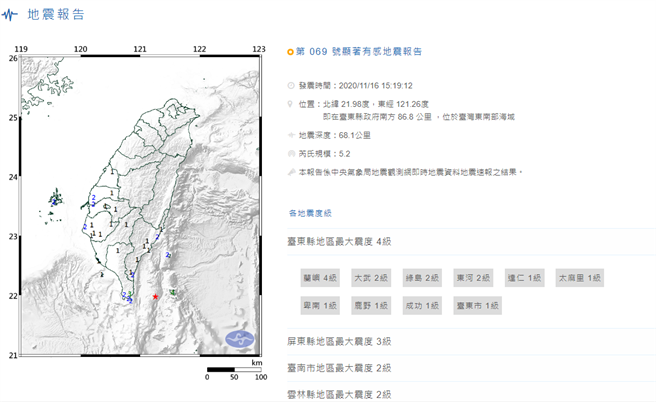Click the orange circle beside report number 069

pos(290,51)
